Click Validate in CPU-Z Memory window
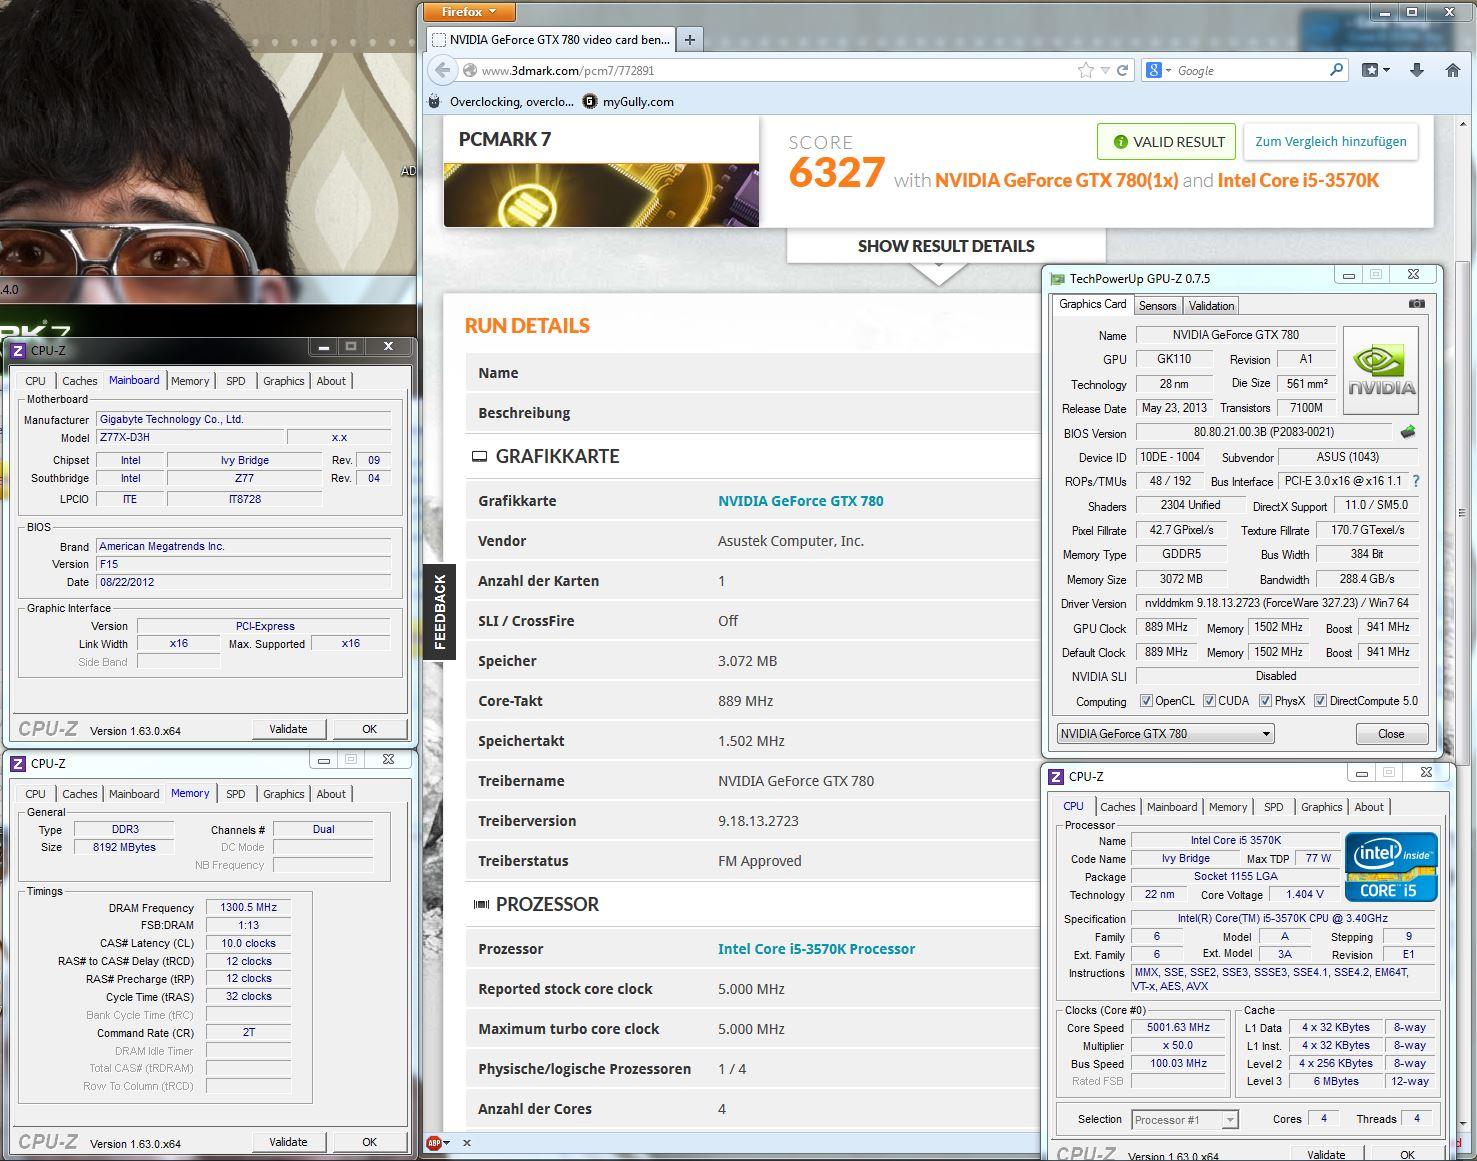The width and height of the screenshot is (1477, 1161). click(x=288, y=1142)
